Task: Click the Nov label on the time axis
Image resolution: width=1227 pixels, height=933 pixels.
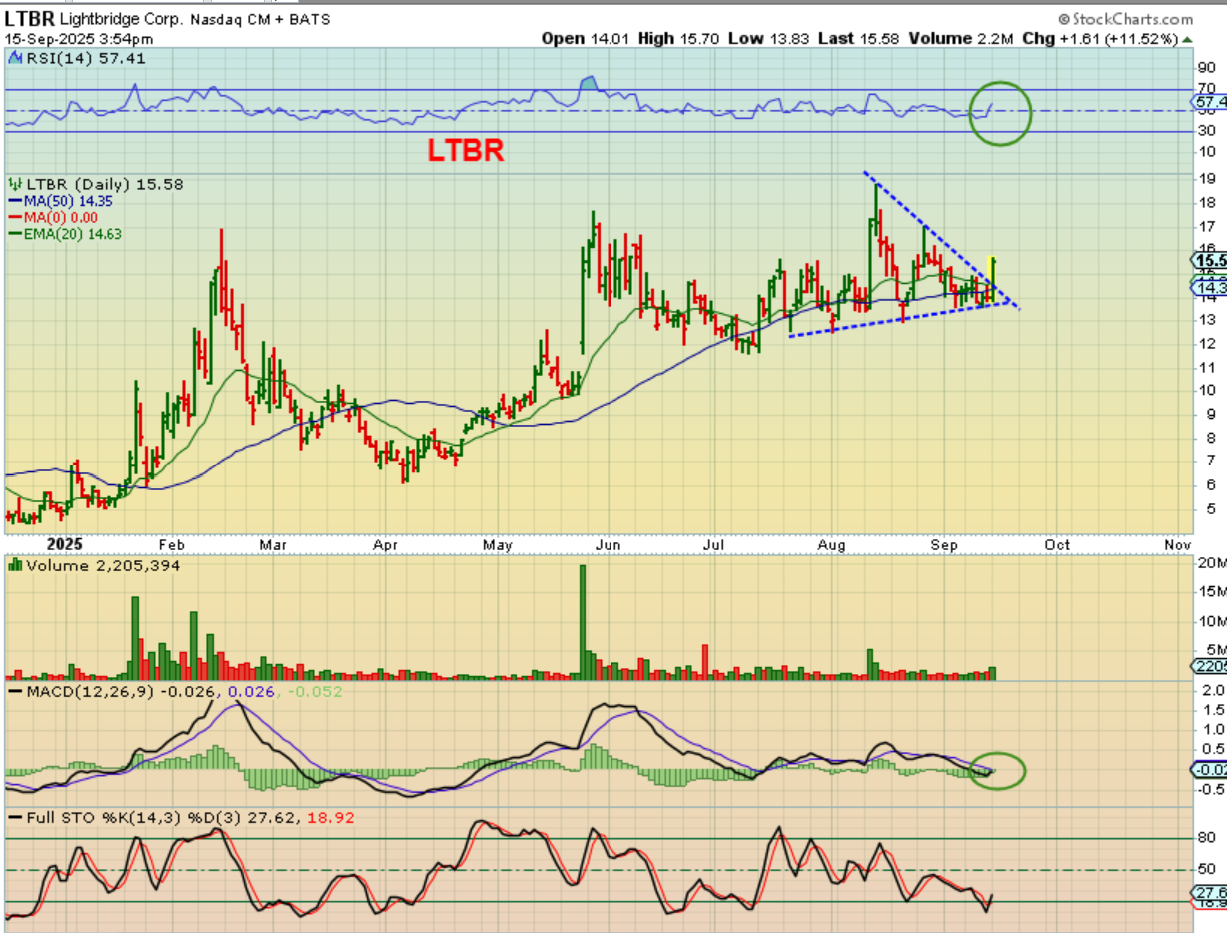Action: click(x=1177, y=545)
